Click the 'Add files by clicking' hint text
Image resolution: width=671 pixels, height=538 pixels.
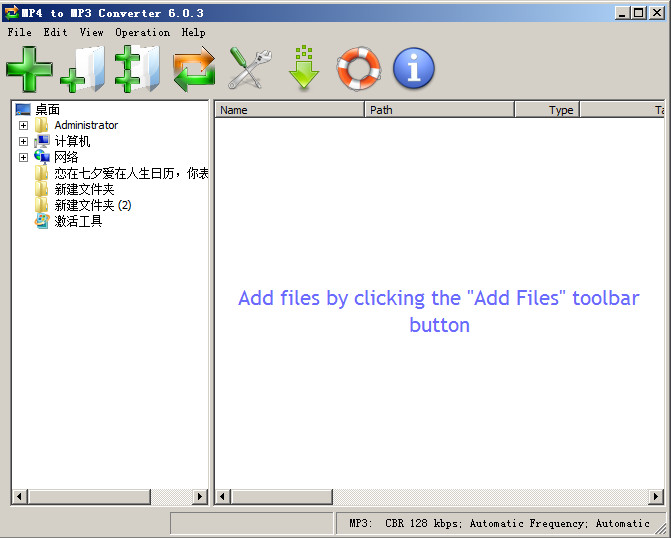point(439,311)
